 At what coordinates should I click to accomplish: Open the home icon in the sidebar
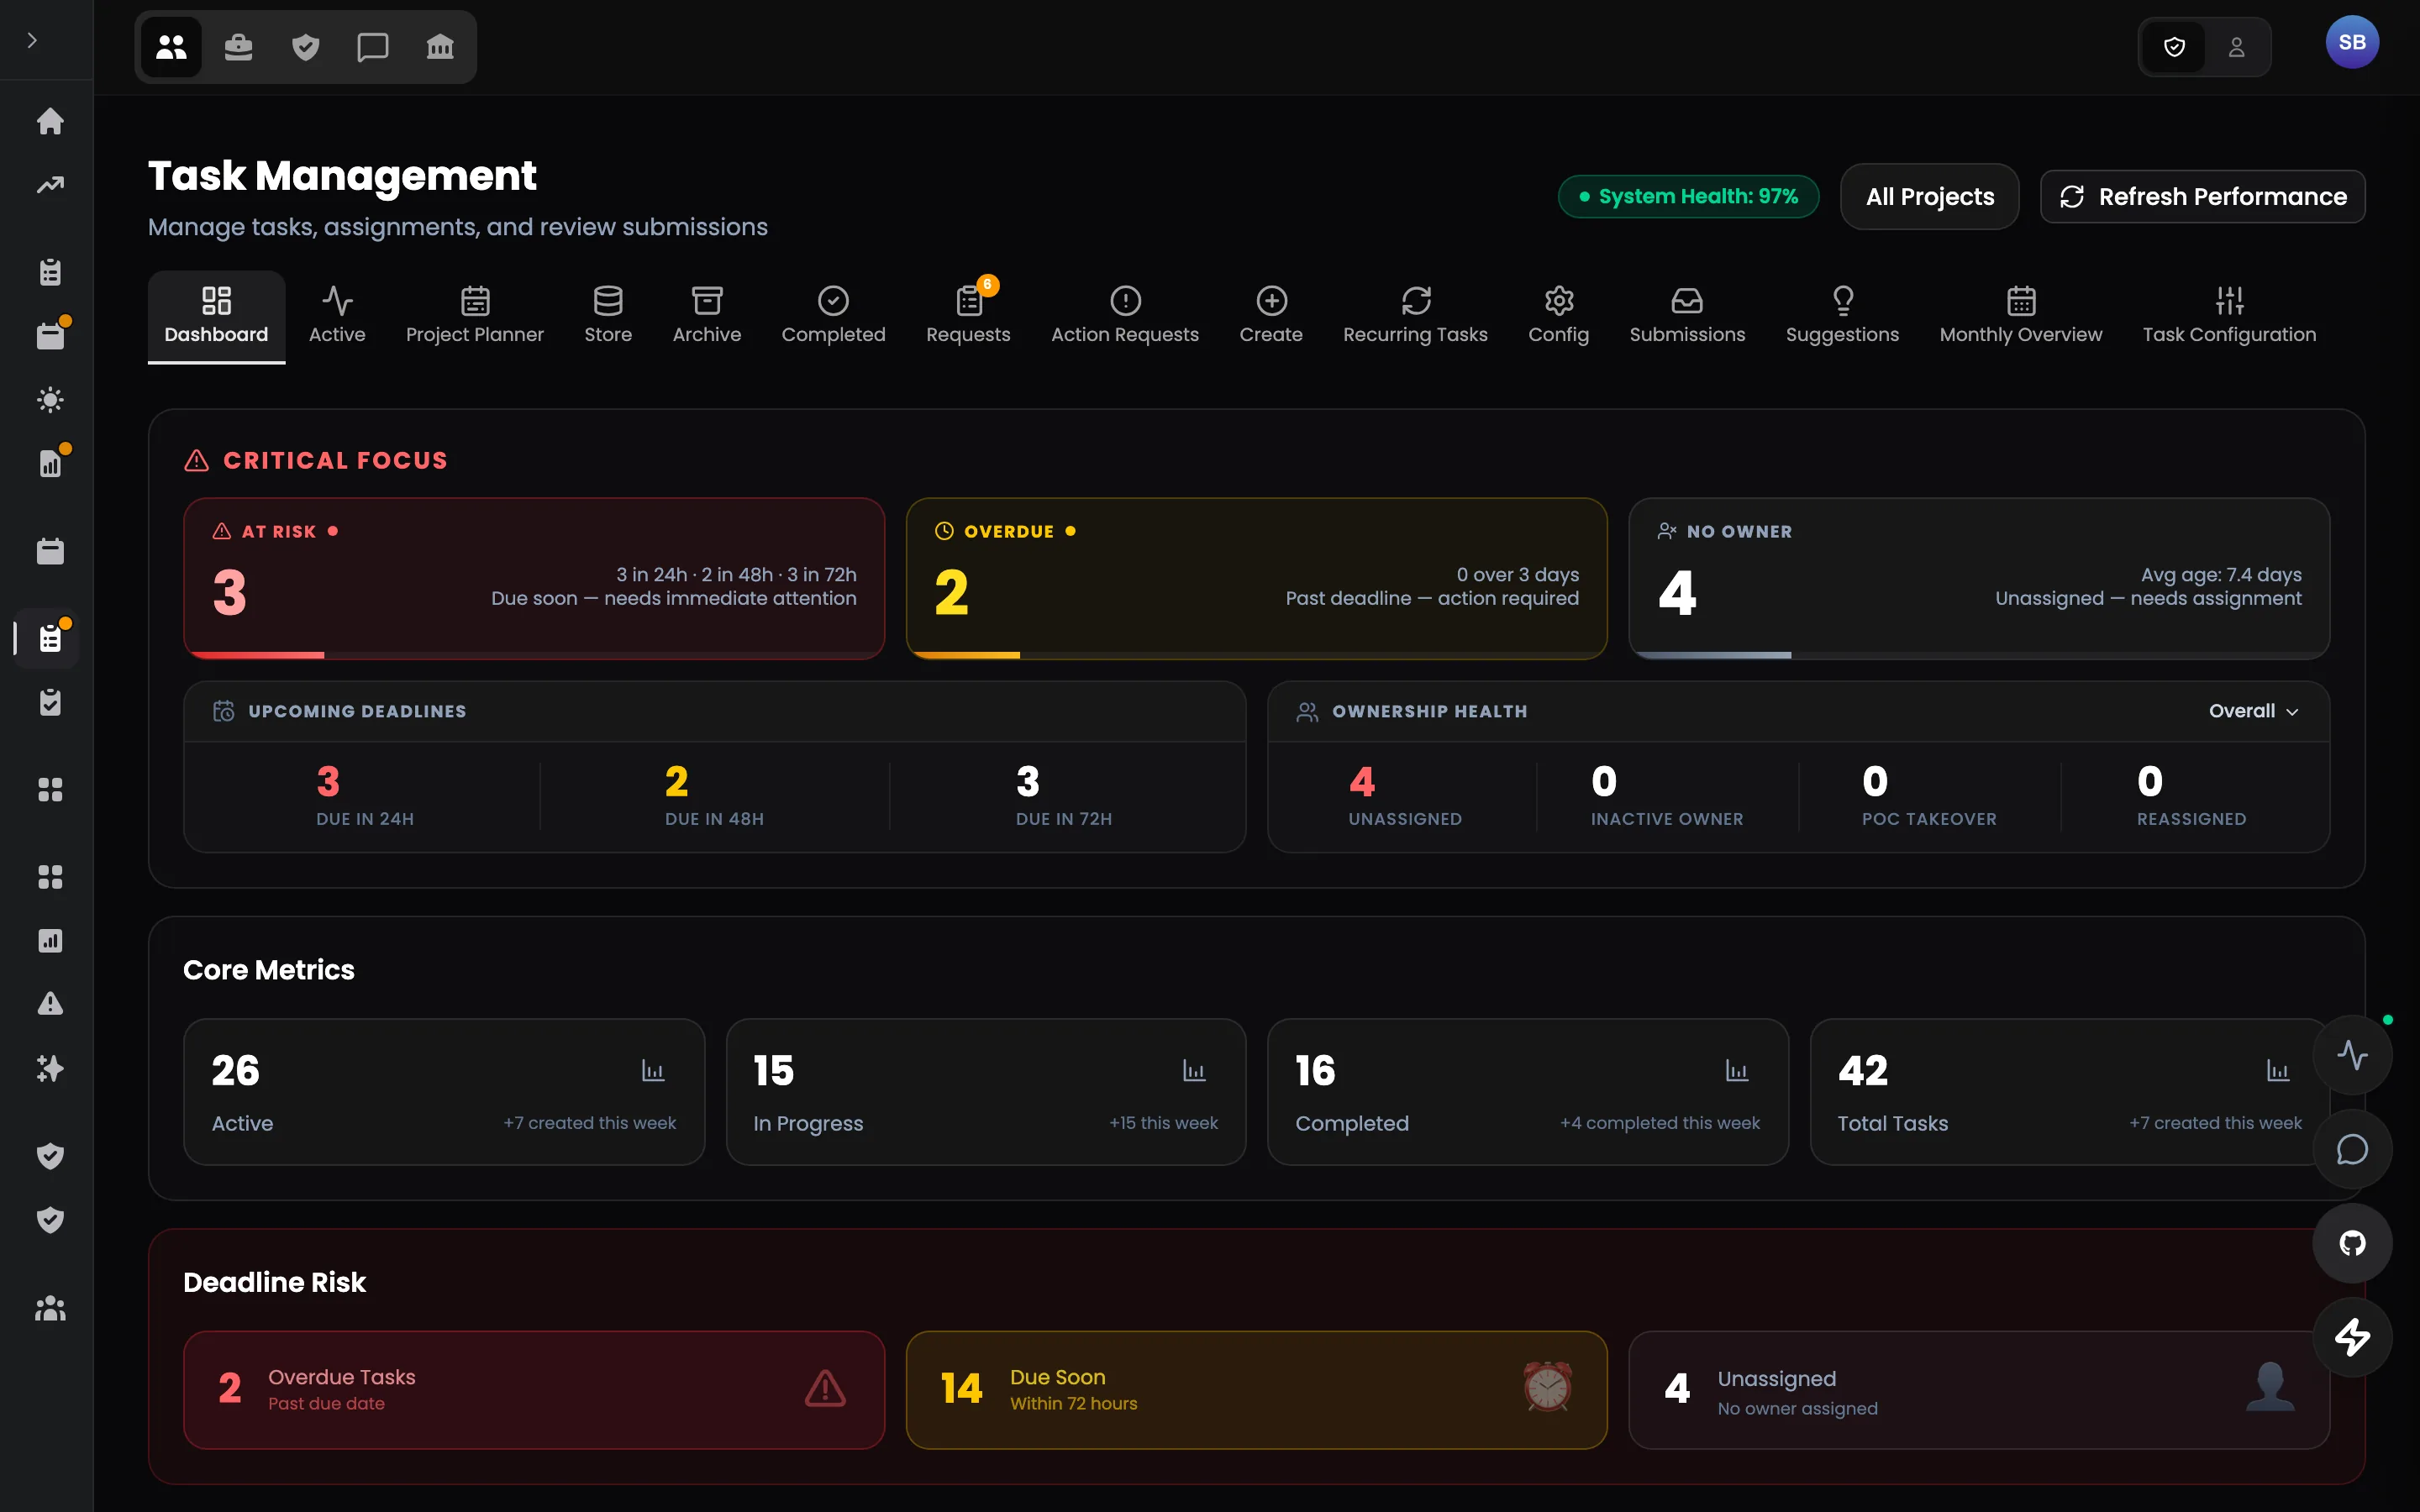pyautogui.click(x=50, y=121)
